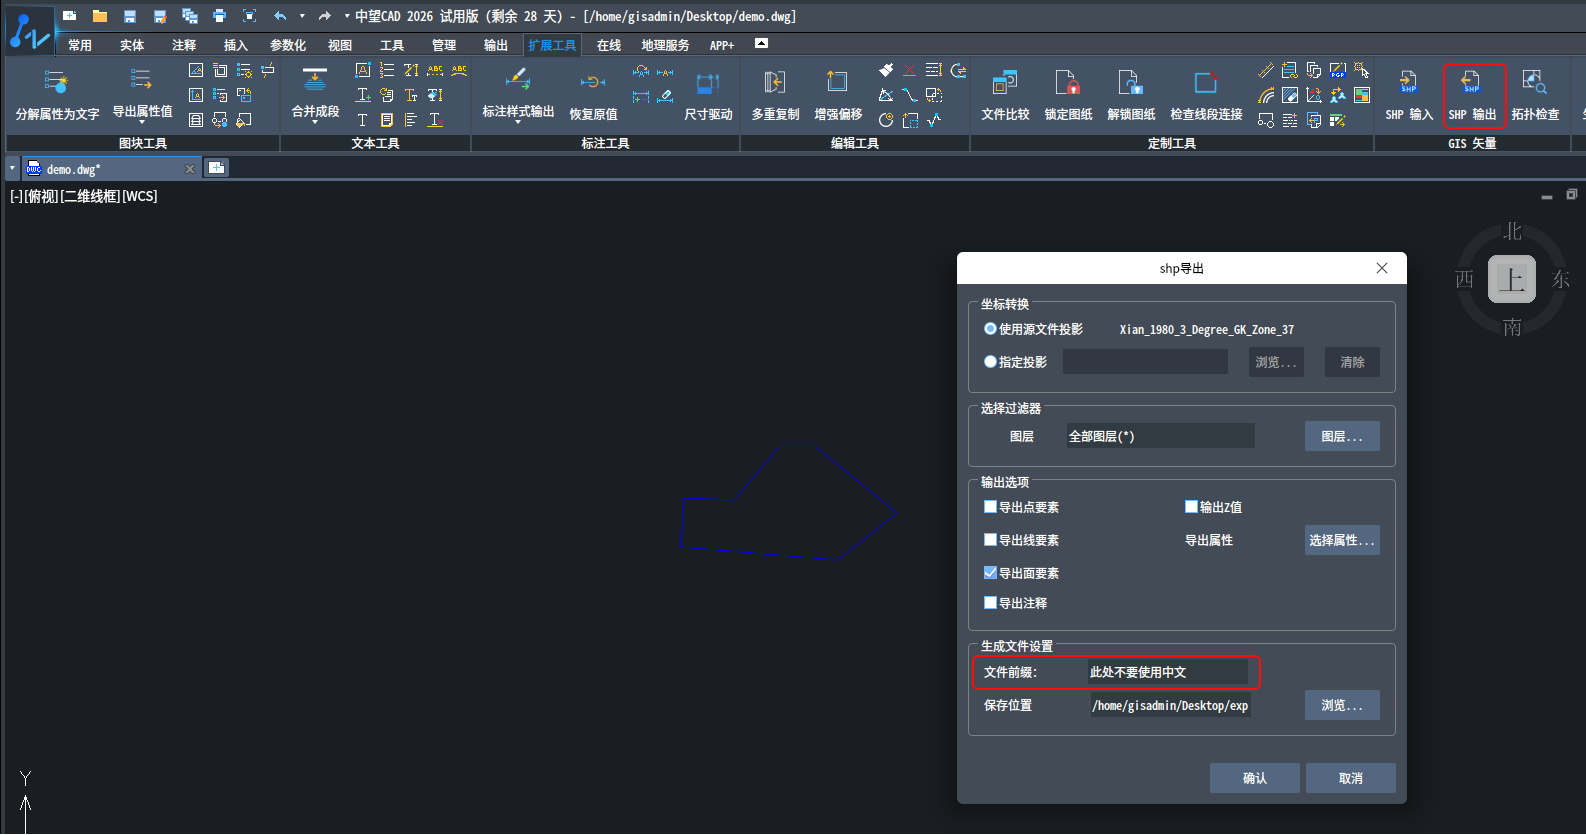Click the 尺寸驱动 dimension drive tool
1586x835 pixels.
pyautogui.click(x=708, y=96)
